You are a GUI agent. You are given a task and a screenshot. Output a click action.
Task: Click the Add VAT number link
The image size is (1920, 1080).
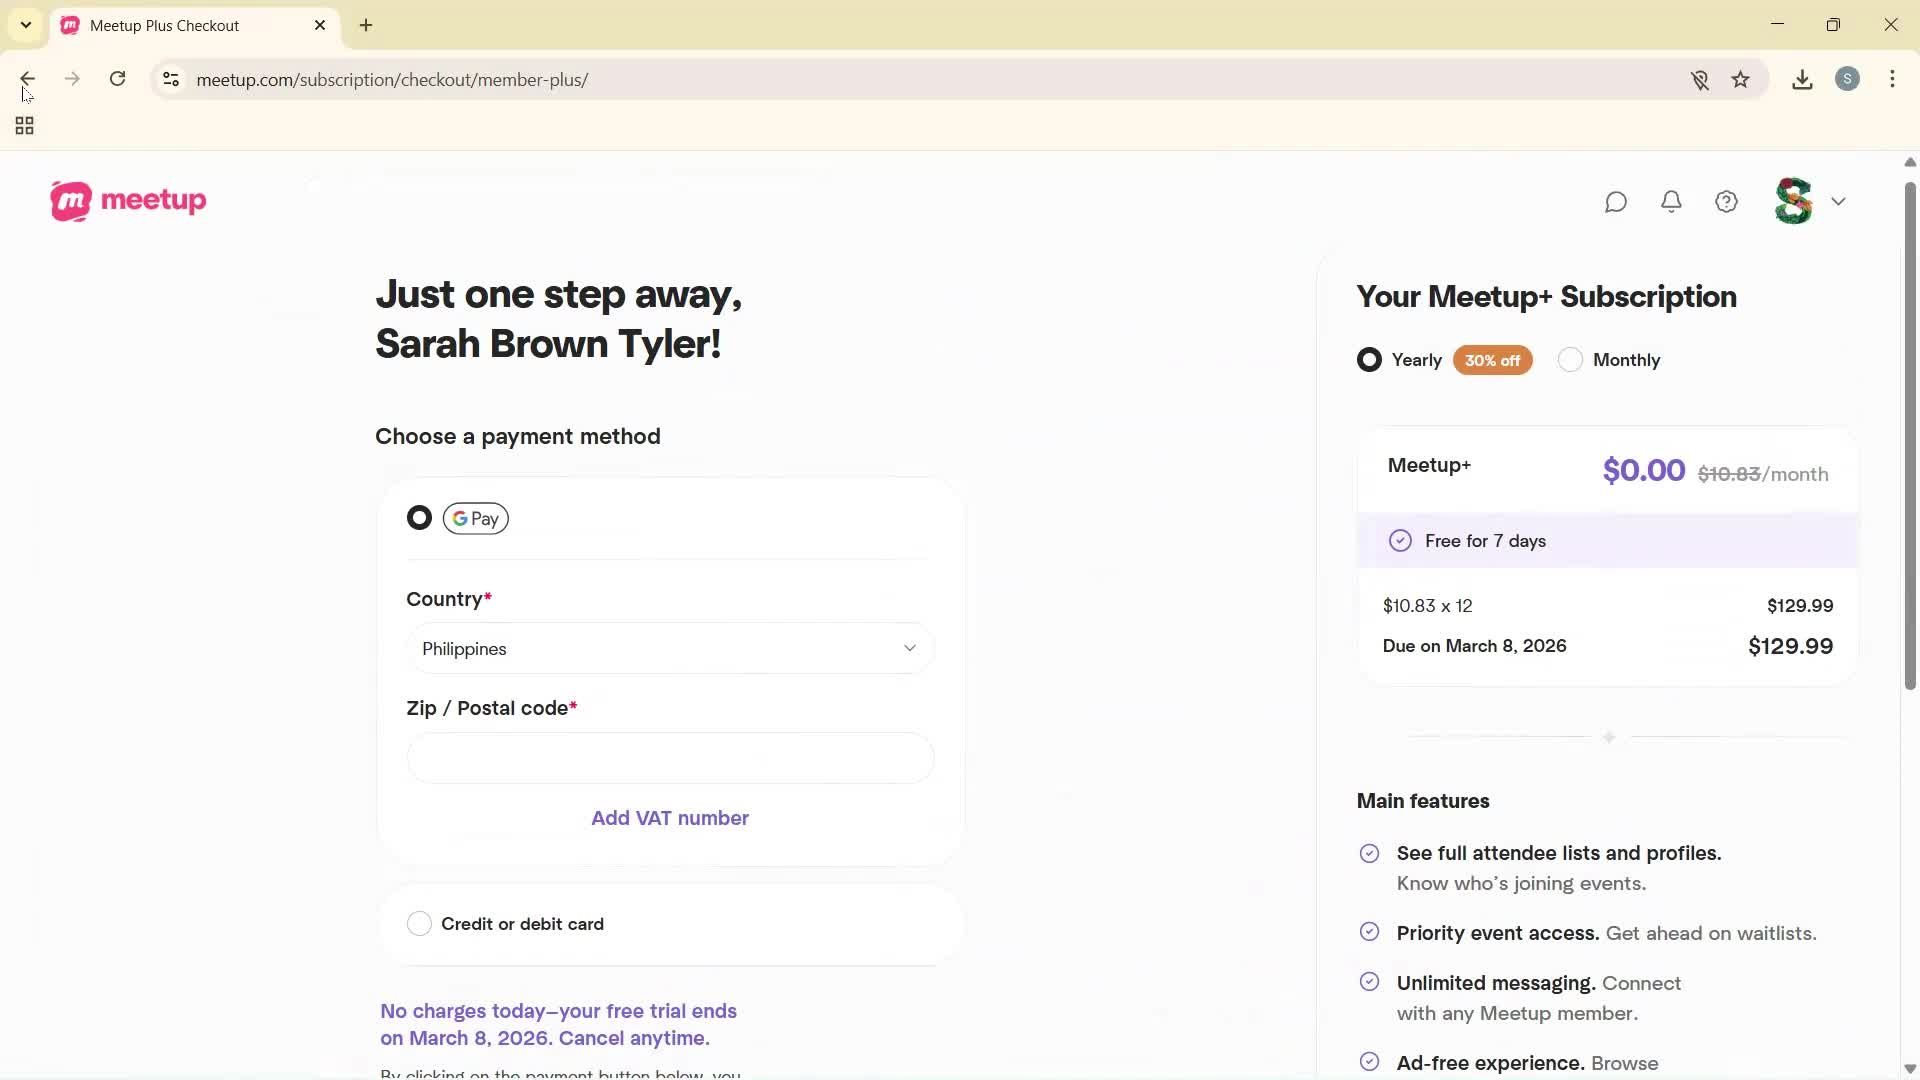[x=670, y=818]
